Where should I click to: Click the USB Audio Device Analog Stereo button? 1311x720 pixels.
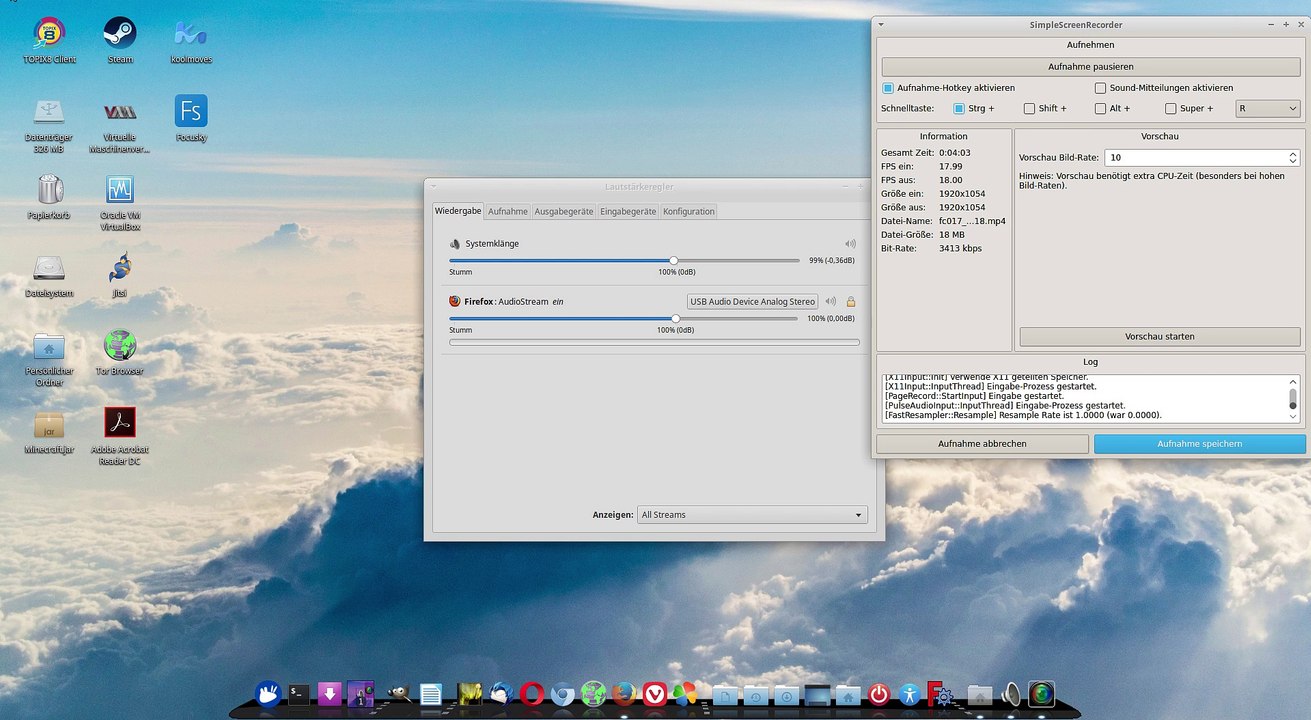tap(753, 301)
